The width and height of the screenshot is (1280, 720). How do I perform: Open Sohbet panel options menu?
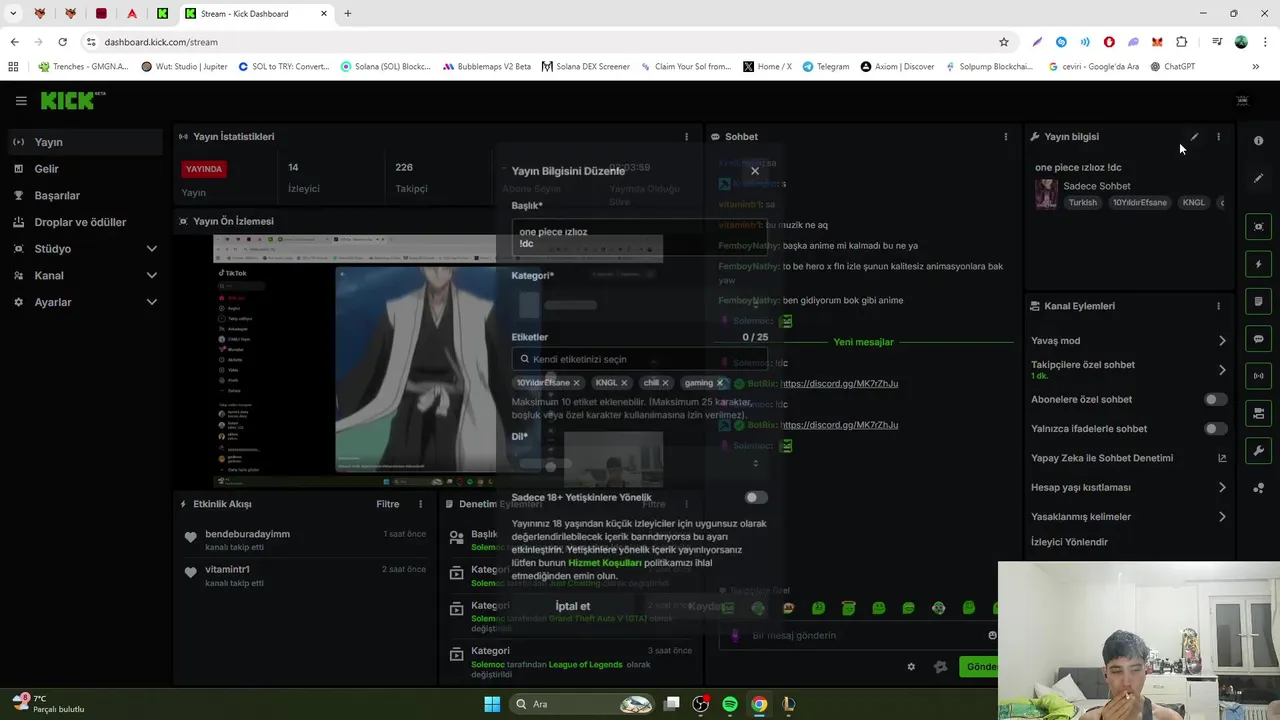point(1006,137)
